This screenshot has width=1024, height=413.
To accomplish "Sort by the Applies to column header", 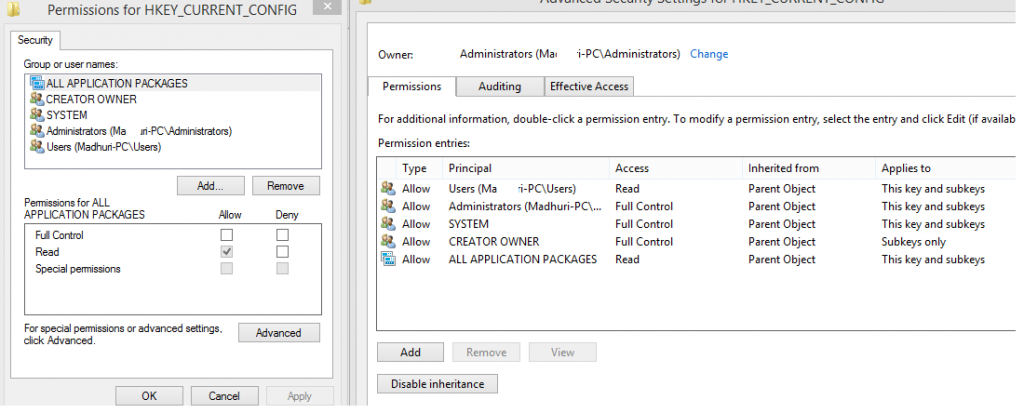I will pyautogui.click(x=946, y=168).
